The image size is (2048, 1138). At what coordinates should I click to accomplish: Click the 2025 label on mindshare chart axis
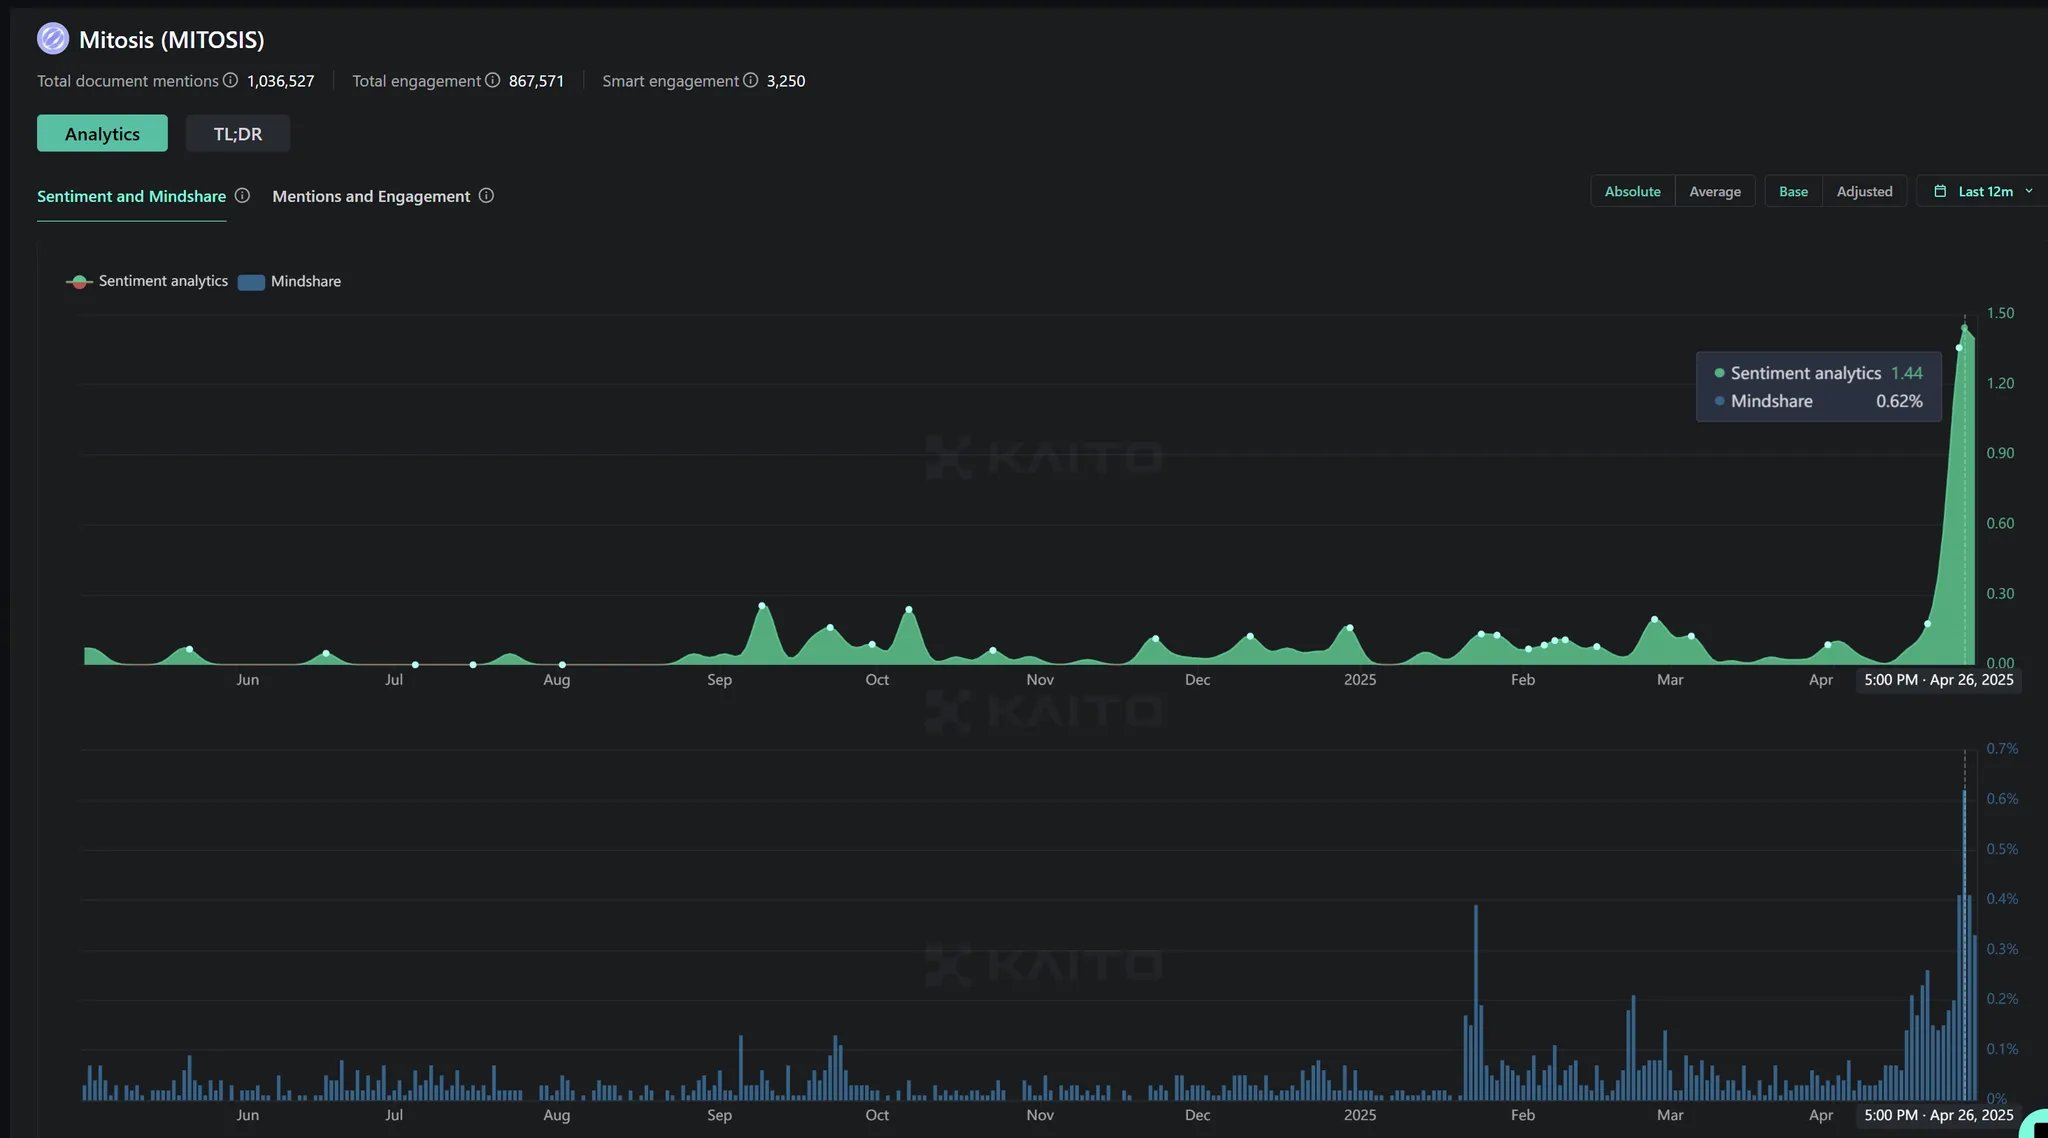click(1360, 1115)
